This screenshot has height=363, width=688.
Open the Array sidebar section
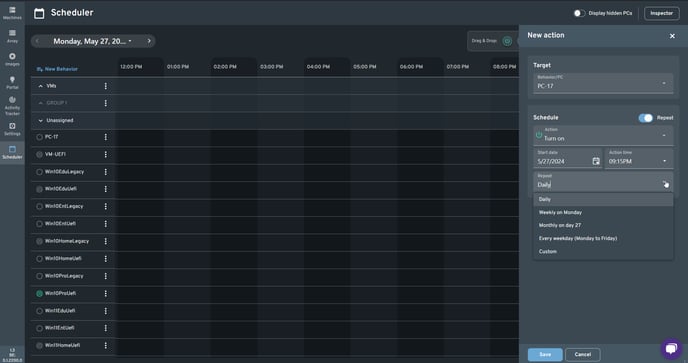coord(12,36)
